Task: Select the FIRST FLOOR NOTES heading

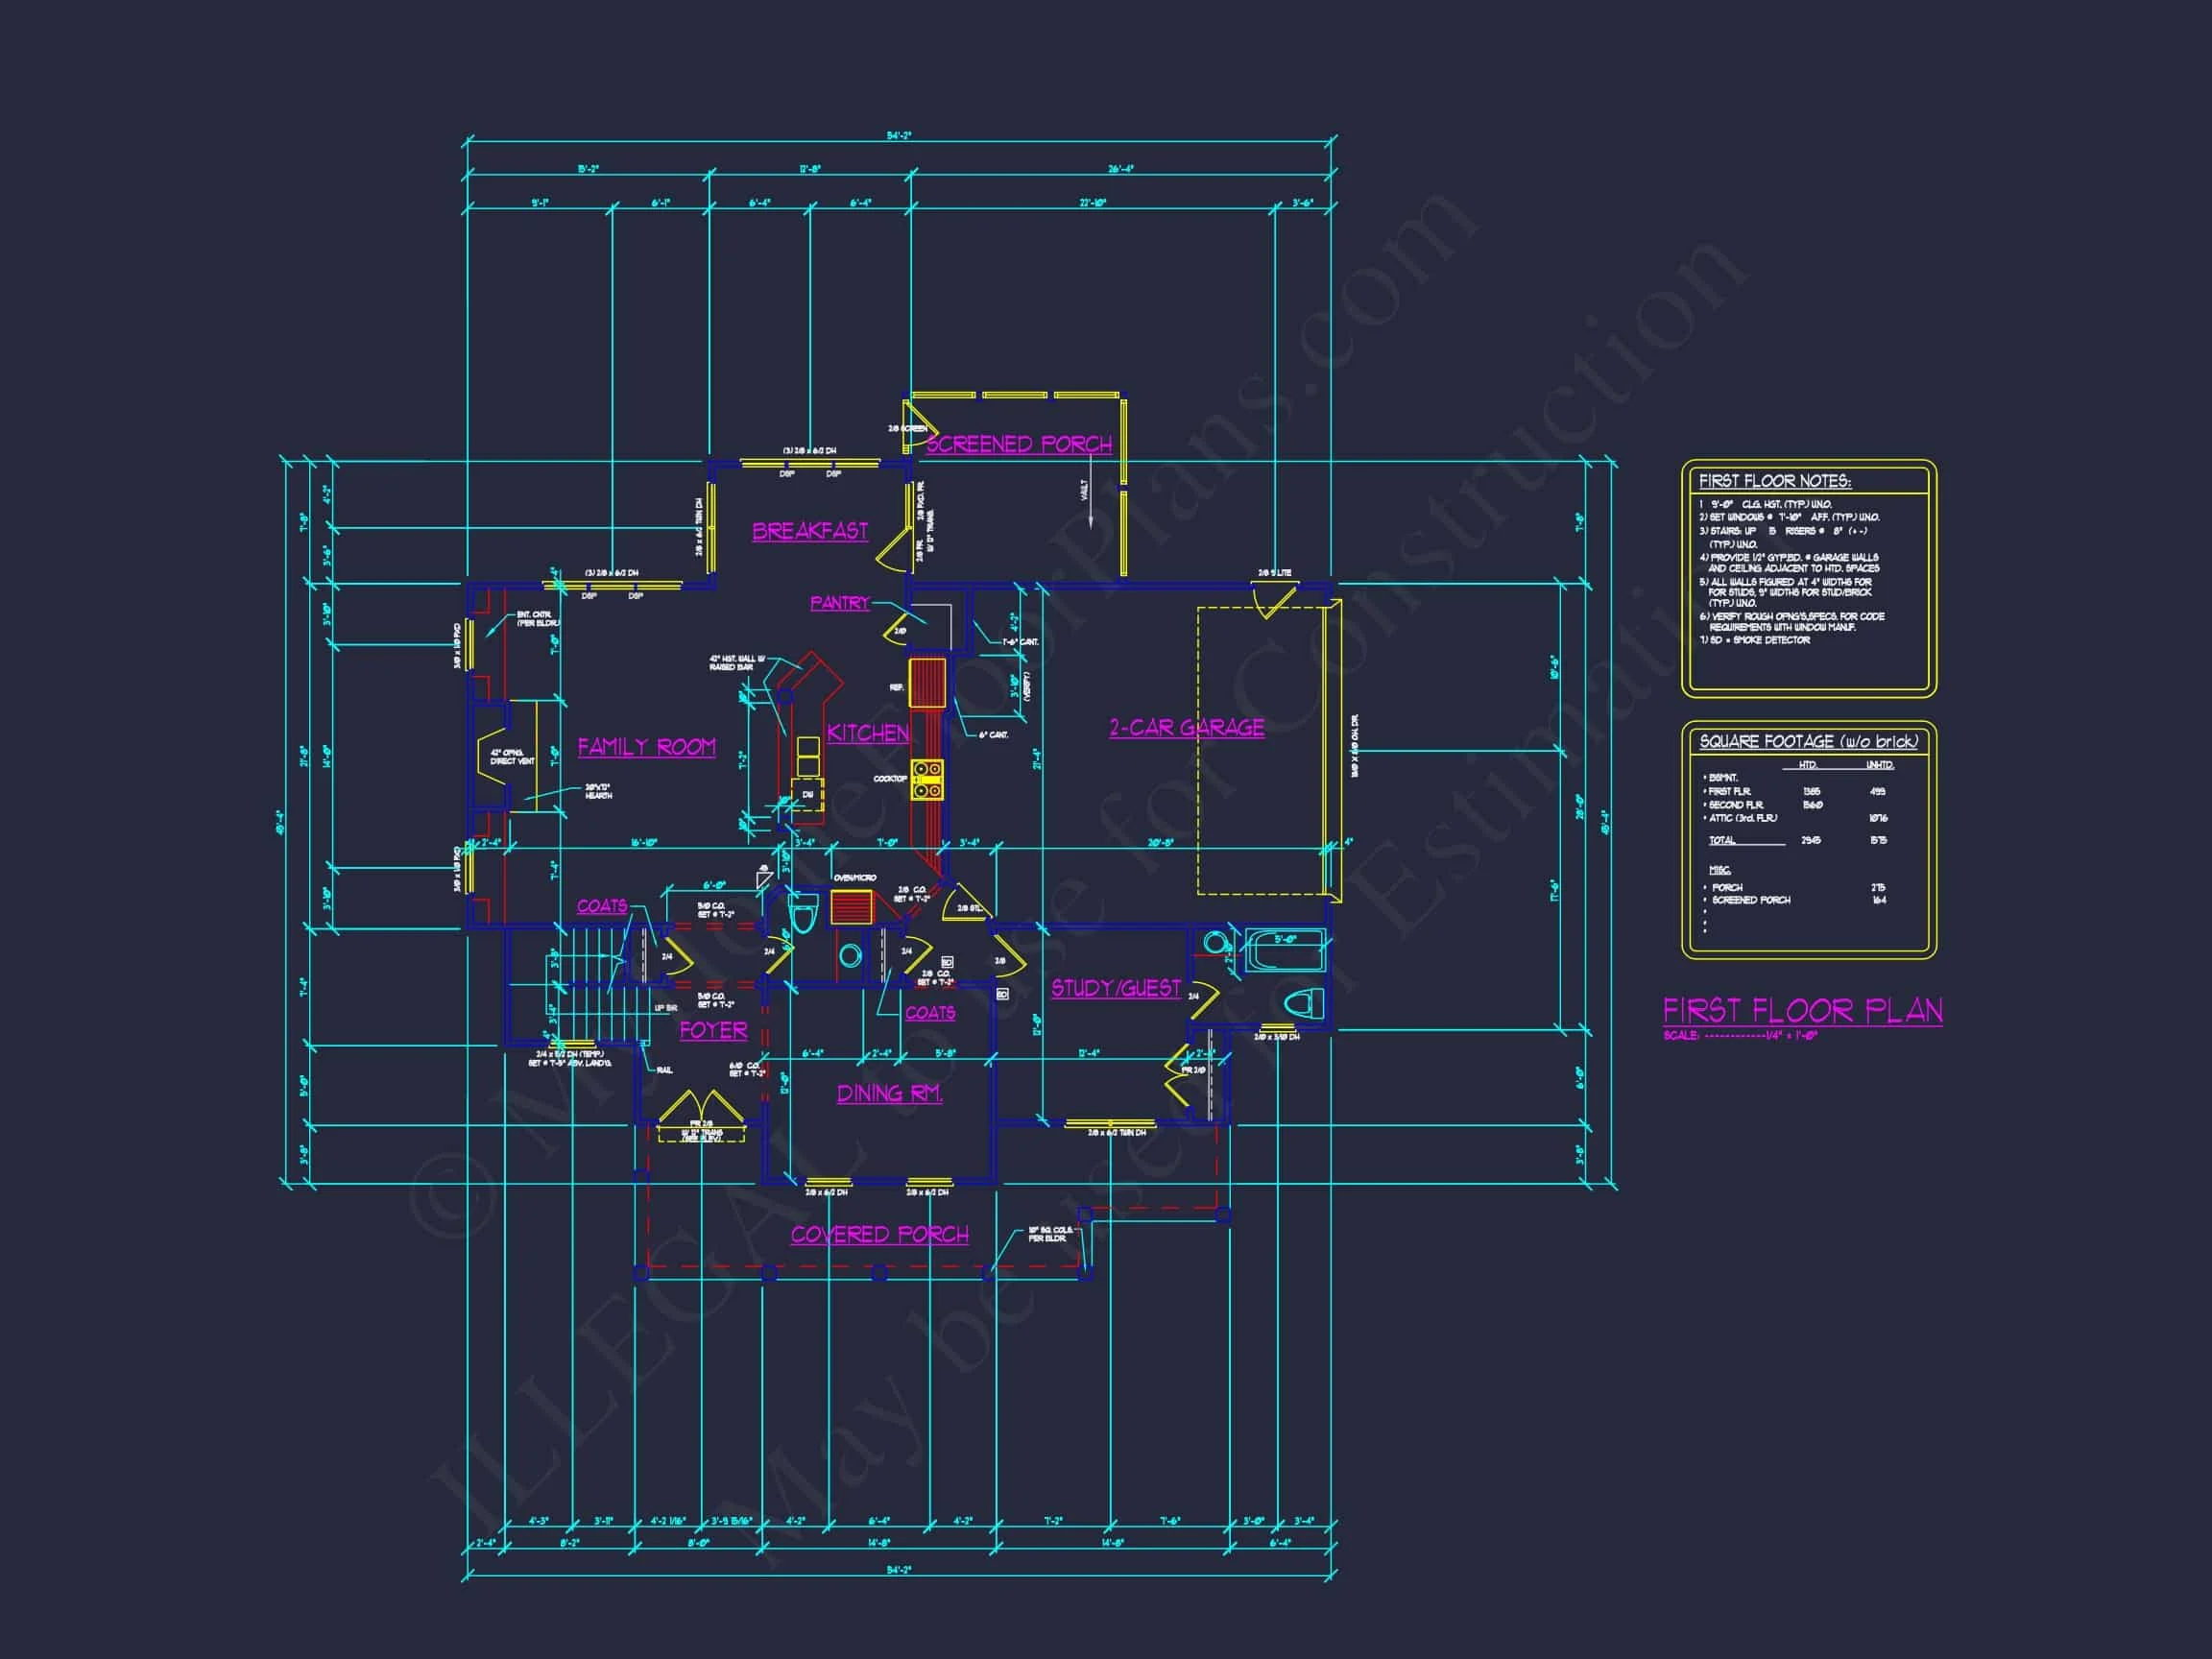Action: tap(1774, 481)
